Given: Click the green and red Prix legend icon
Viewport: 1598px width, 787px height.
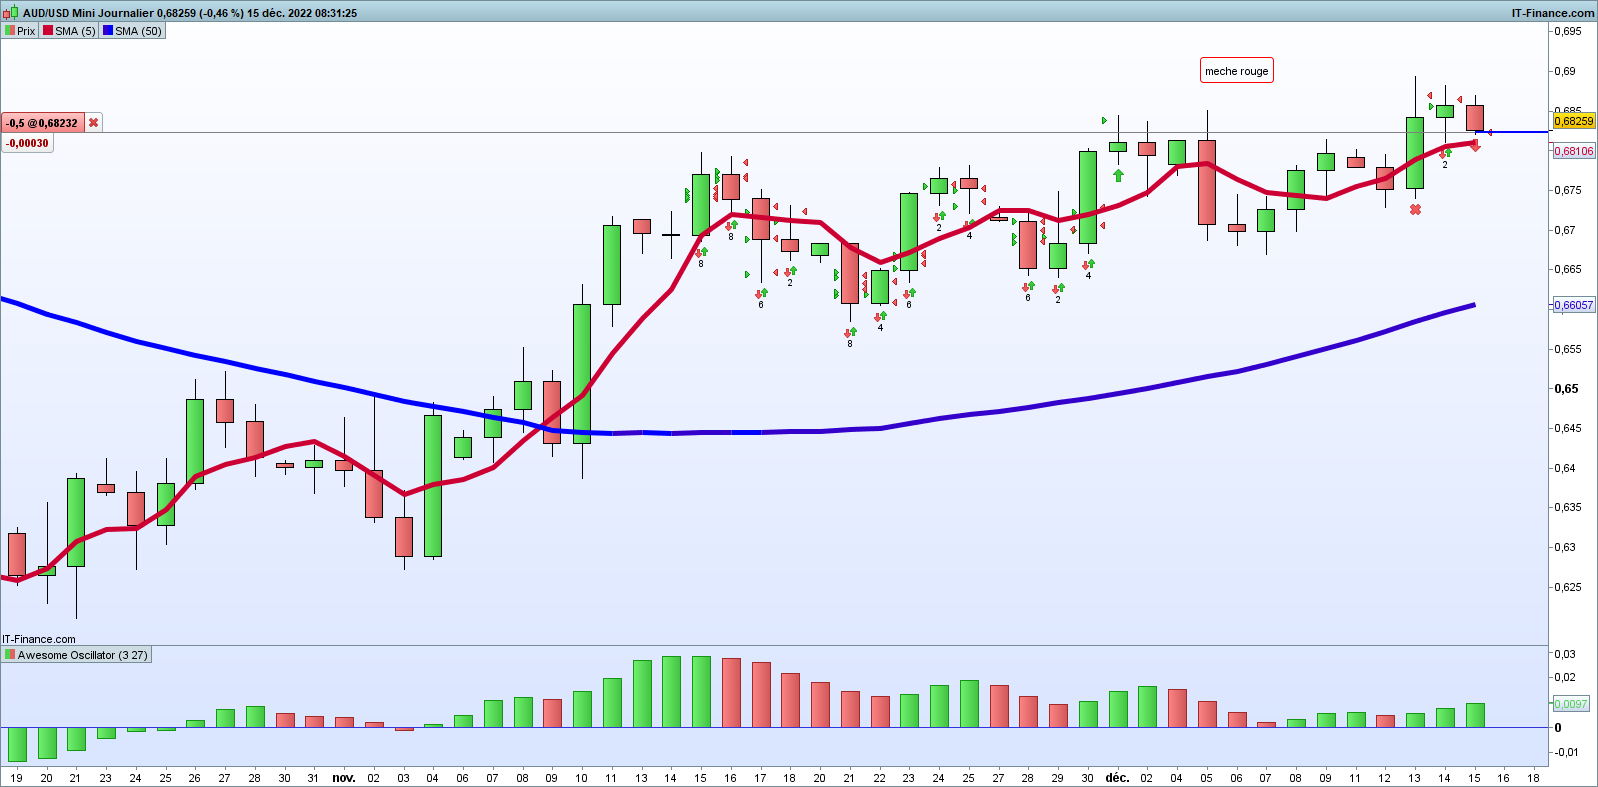Looking at the screenshot, I should click(x=10, y=31).
